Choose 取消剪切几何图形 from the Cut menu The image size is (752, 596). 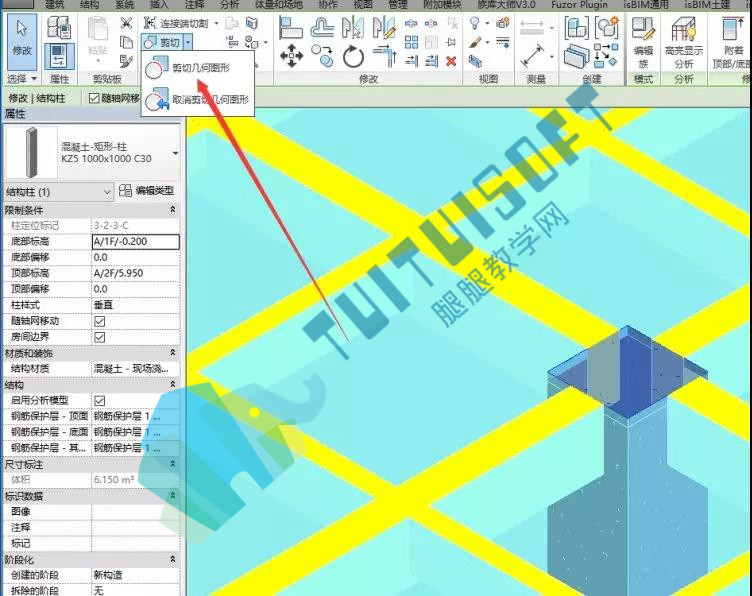pos(197,99)
